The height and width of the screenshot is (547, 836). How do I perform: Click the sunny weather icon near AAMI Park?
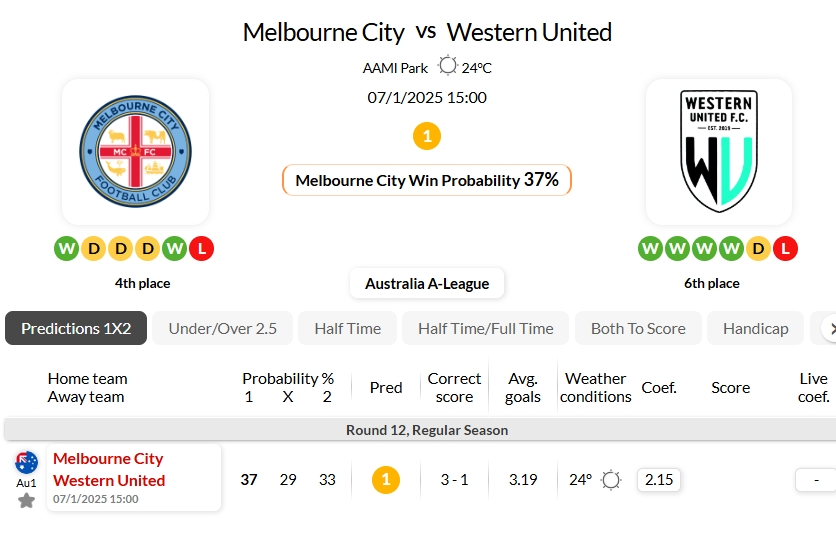[x=447, y=67]
